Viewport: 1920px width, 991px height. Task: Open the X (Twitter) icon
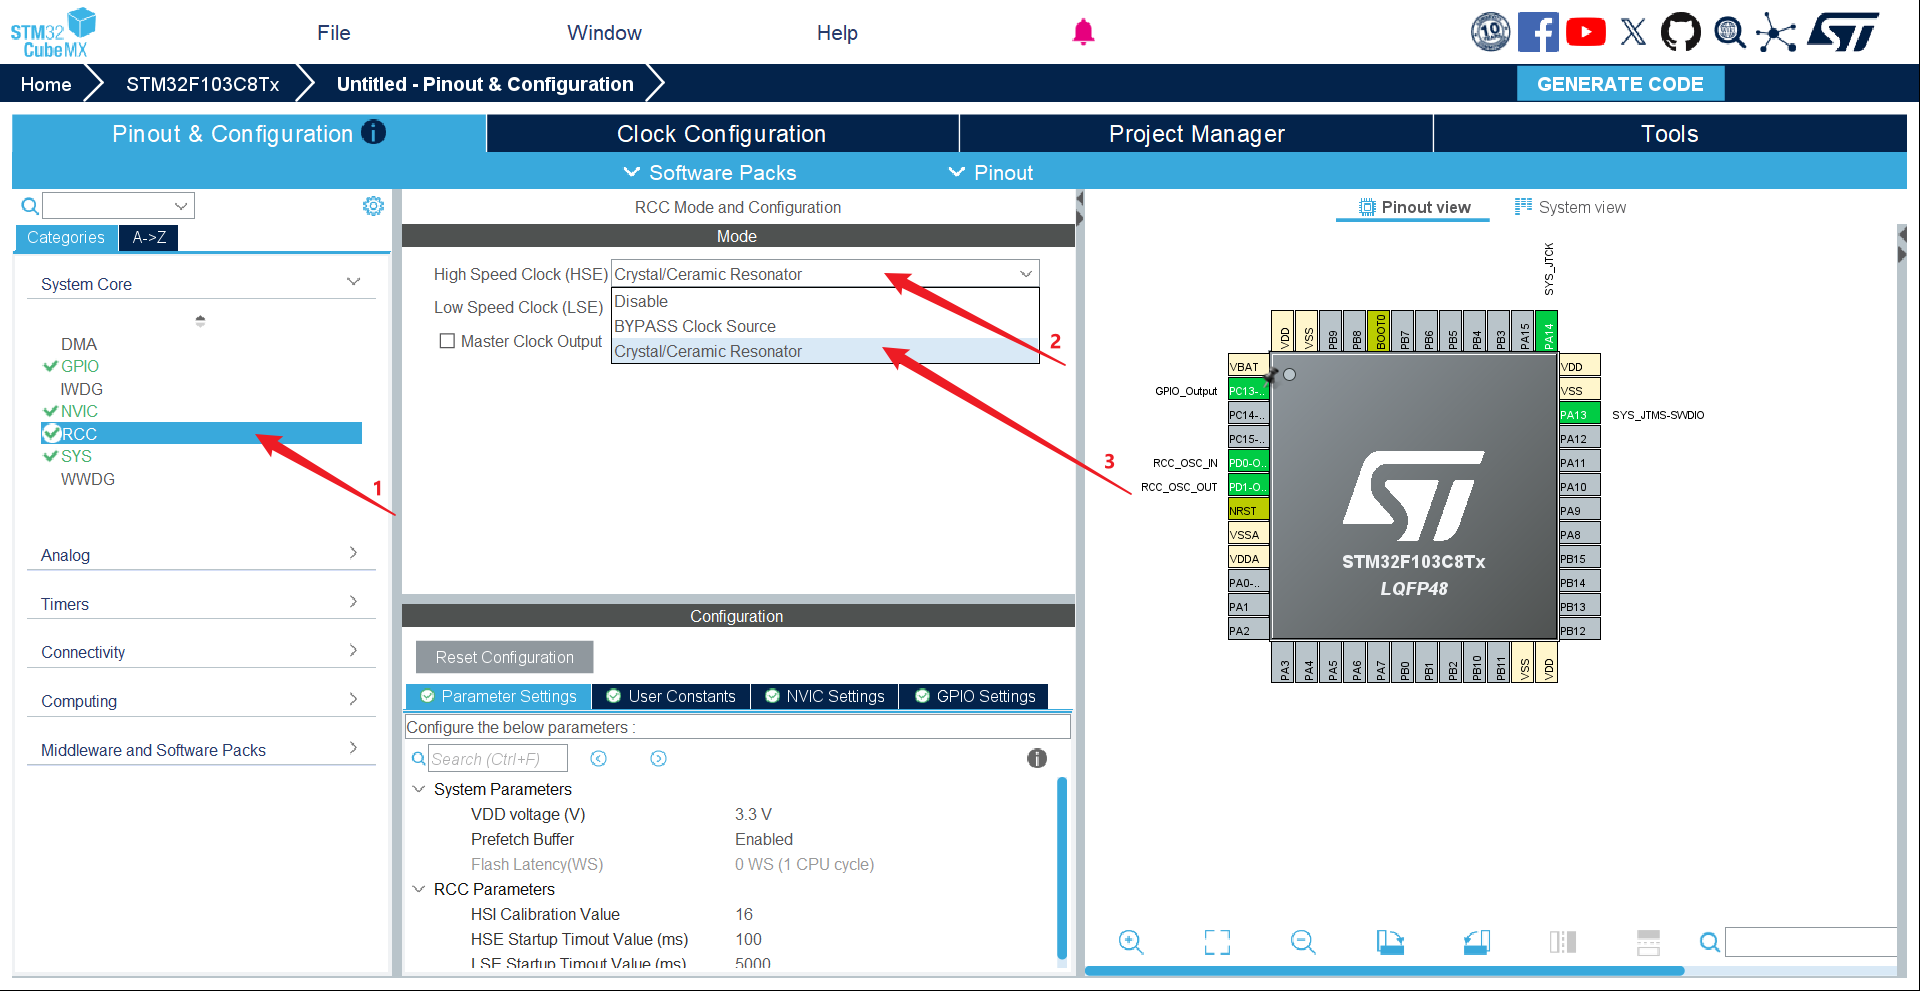coord(1633,32)
